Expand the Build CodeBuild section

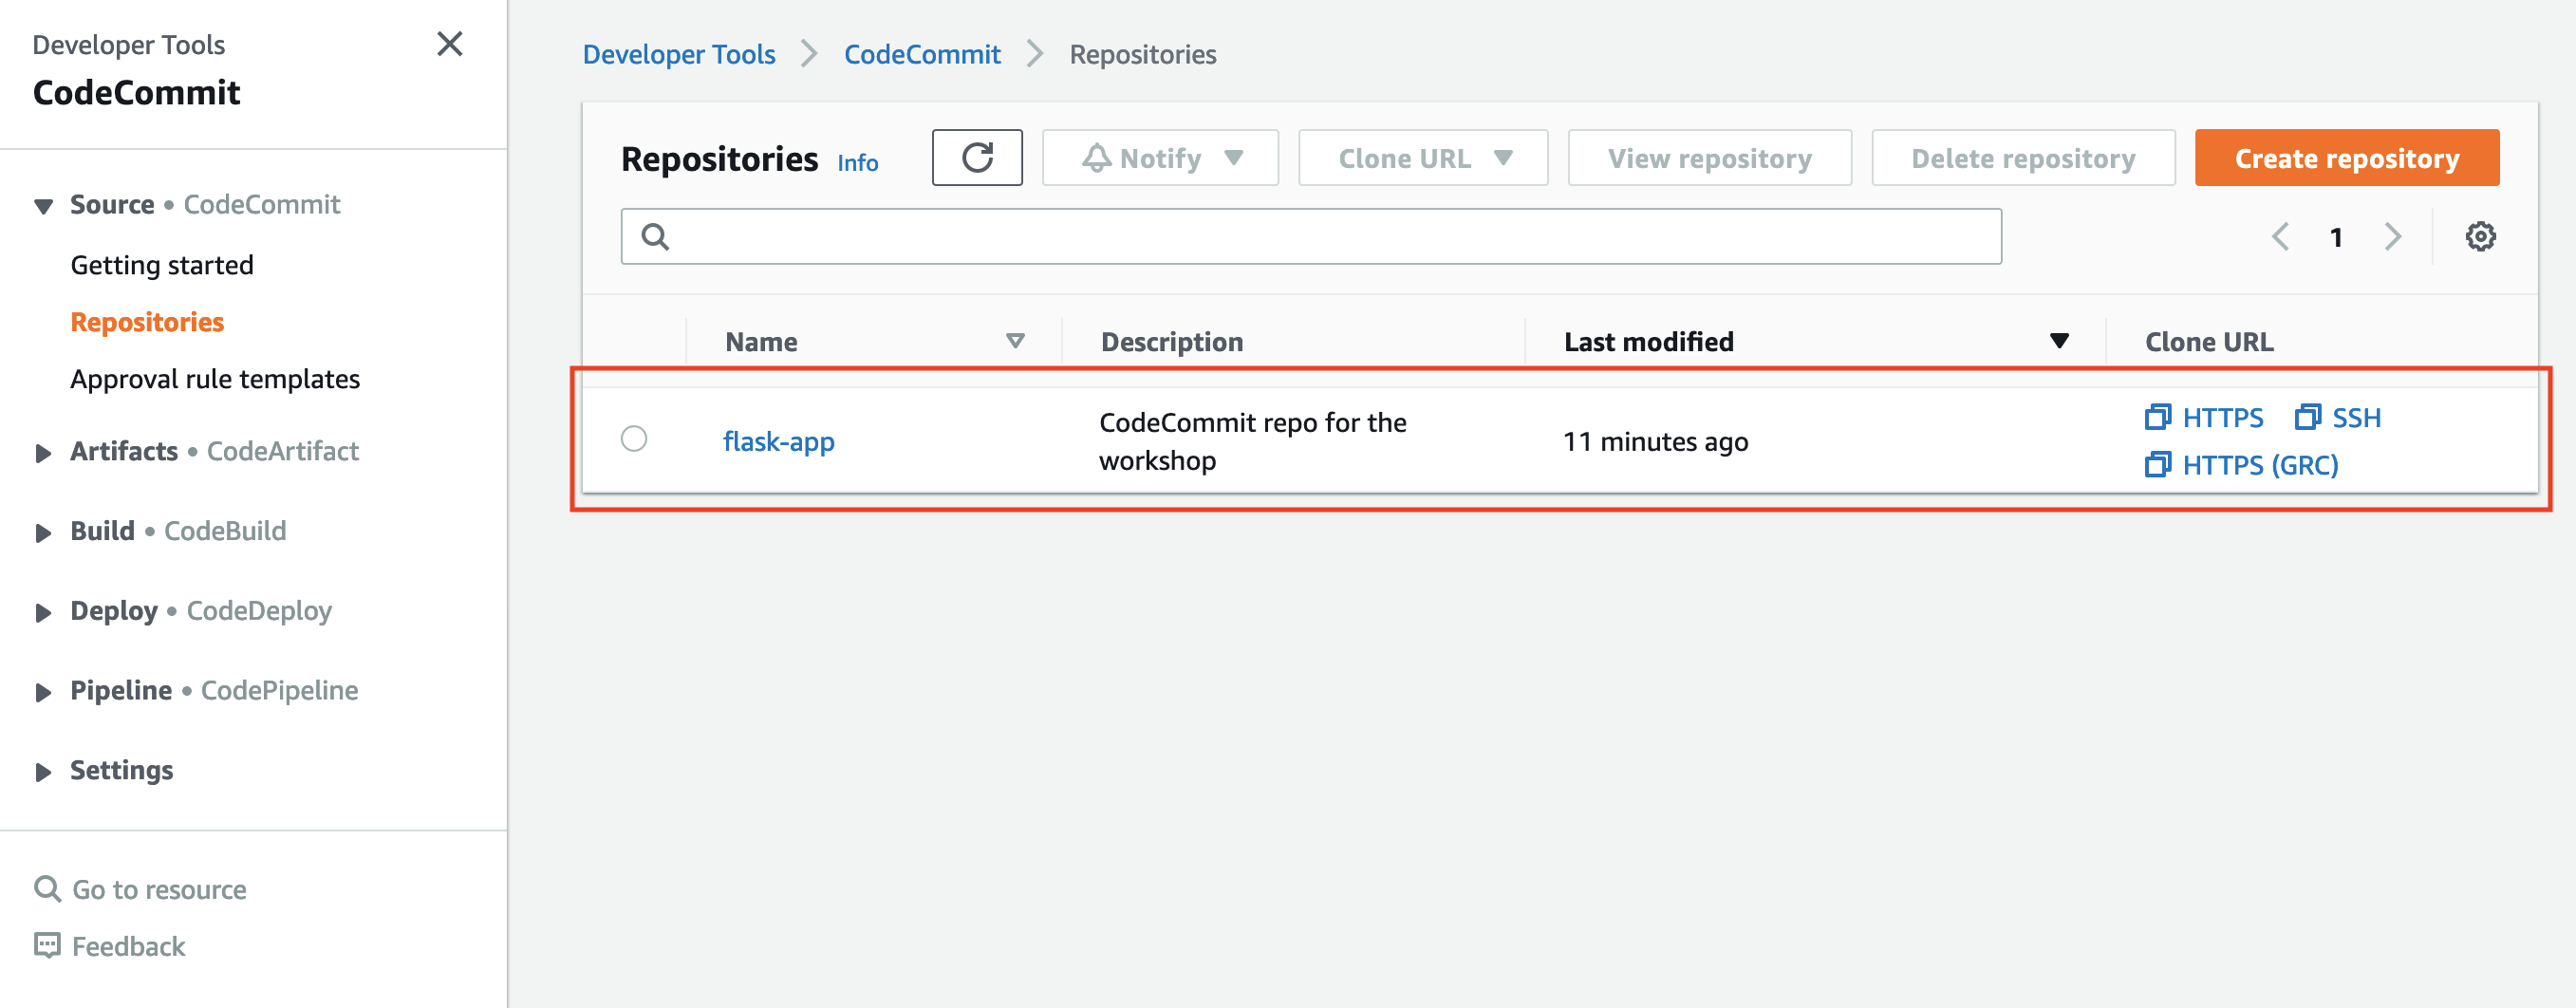click(43, 533)
